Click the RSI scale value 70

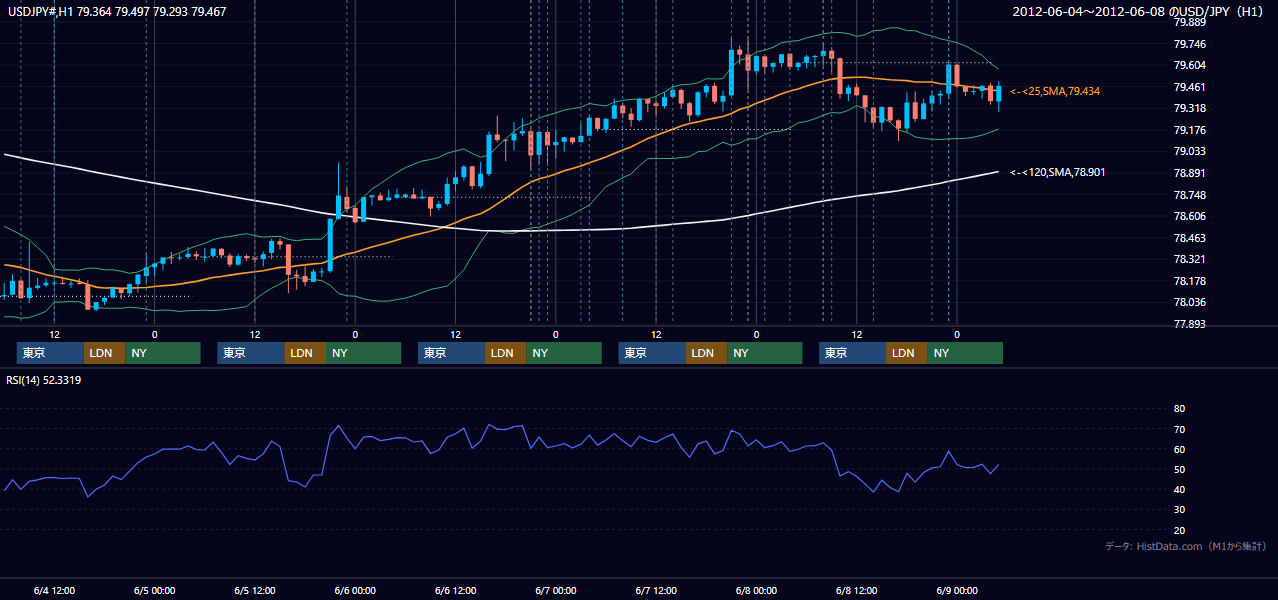click(x=1179, y=429)
